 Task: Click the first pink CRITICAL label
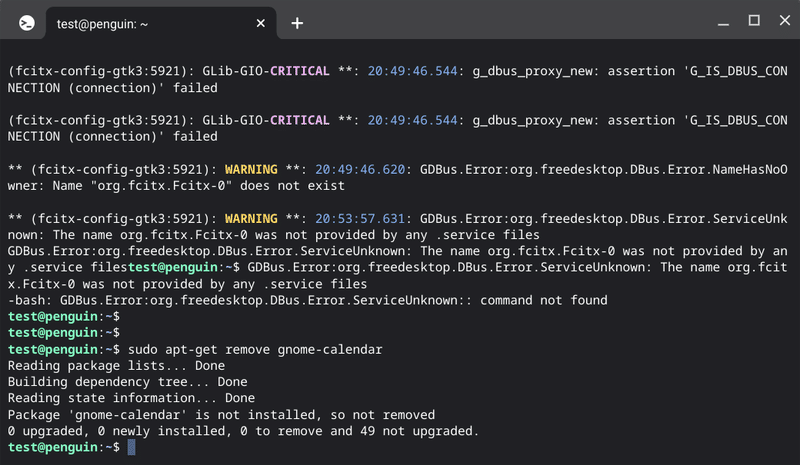pyautogui.click(x=299, y=71)
